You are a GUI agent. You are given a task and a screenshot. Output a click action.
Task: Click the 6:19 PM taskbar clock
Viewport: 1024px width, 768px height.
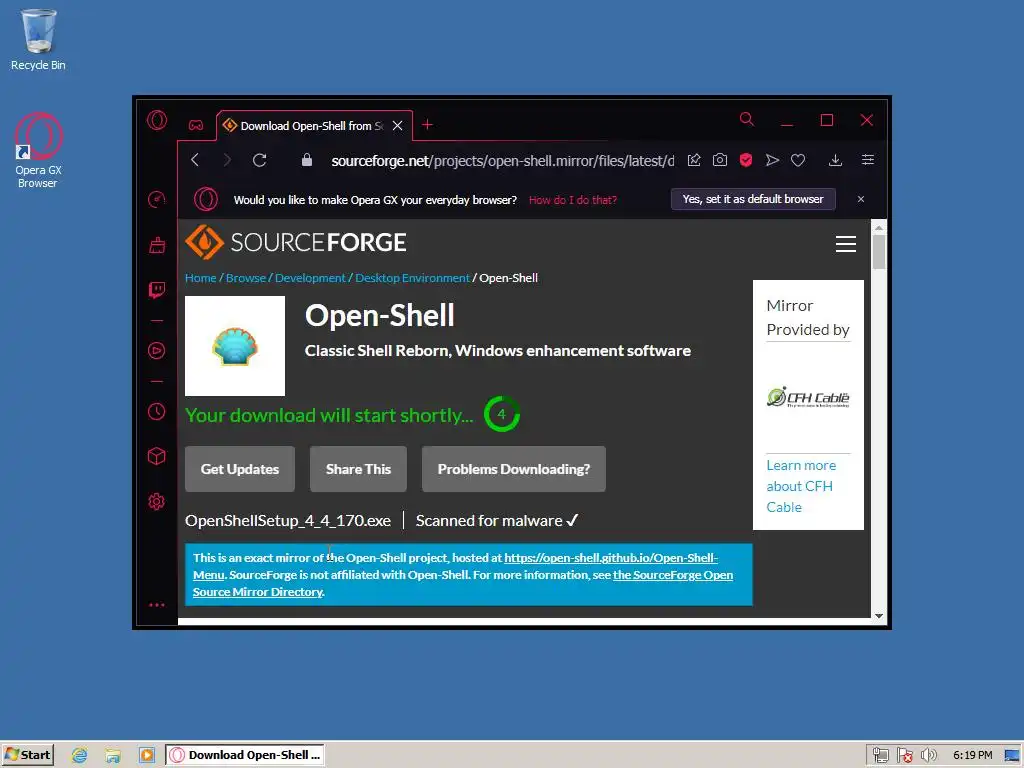point(972,755)
